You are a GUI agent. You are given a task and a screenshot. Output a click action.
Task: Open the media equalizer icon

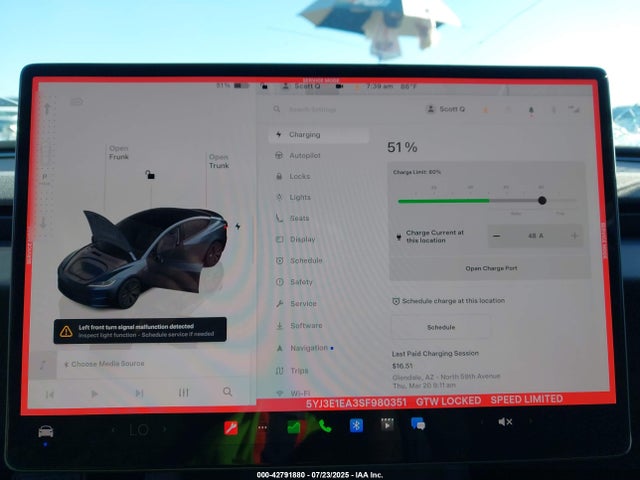click(184, 393)
